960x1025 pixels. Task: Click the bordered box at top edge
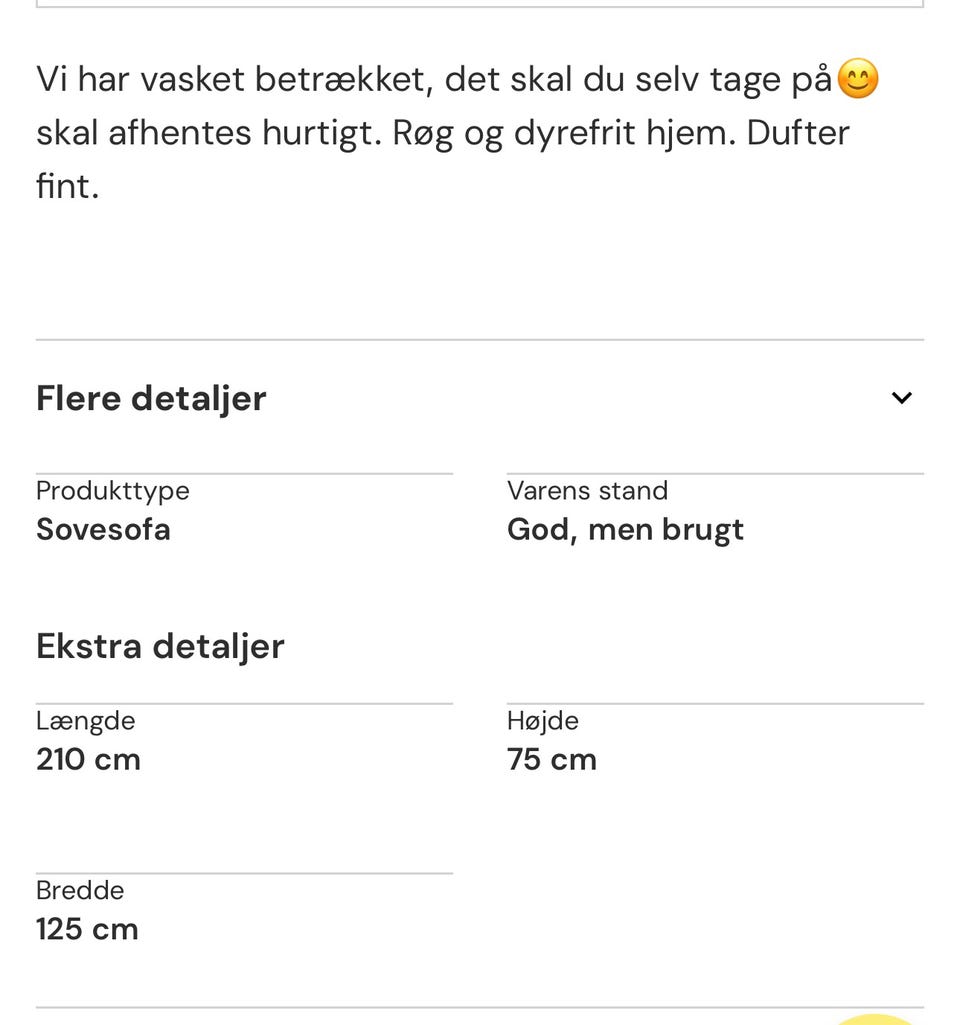click(x=480, y=4)
